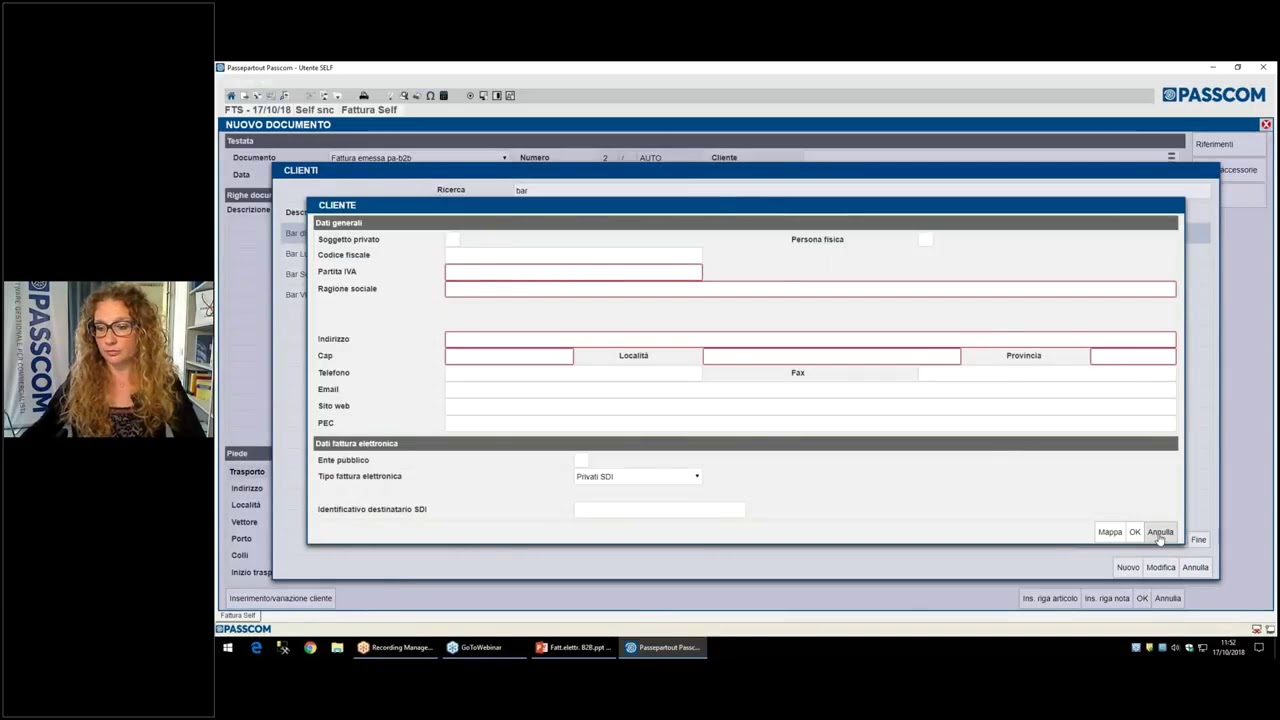
Task: Click the Fattura Self tab at the bottom
Action: (238, 616)
